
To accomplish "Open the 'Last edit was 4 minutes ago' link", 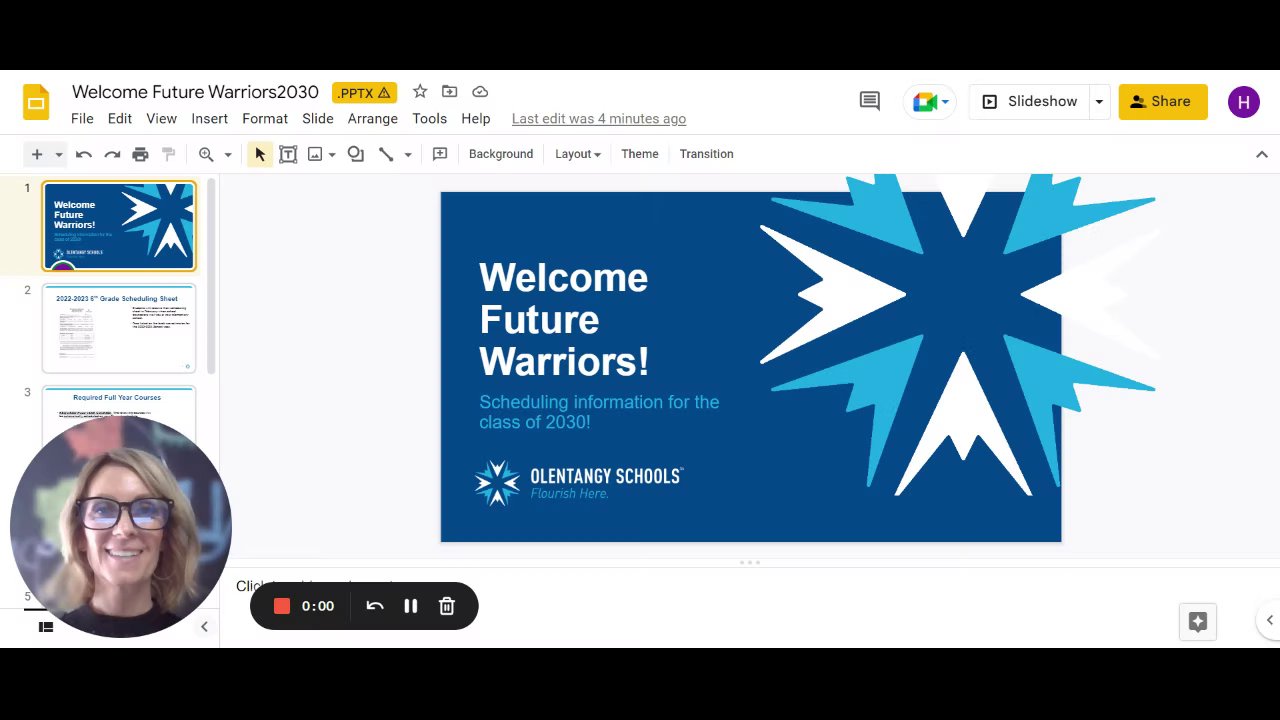I will [599, 118].
